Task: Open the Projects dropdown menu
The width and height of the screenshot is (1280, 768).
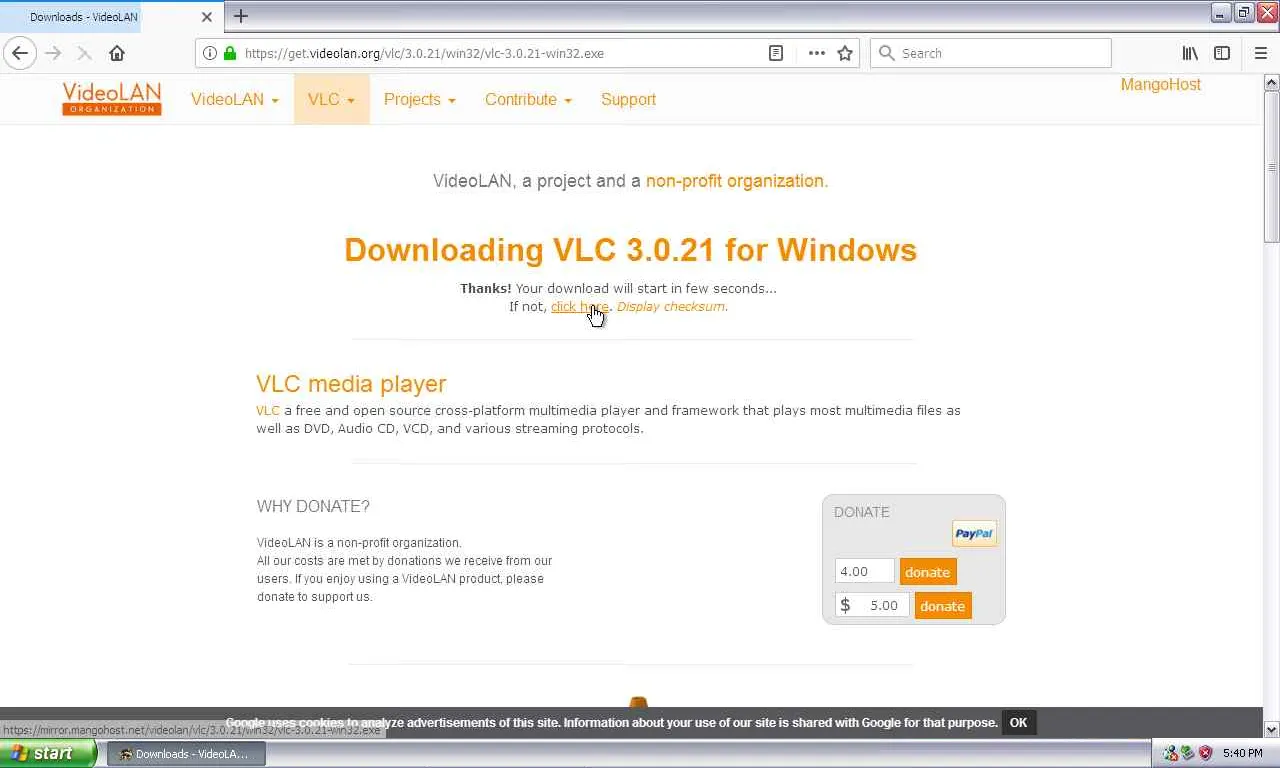Action: pos(419,99)
